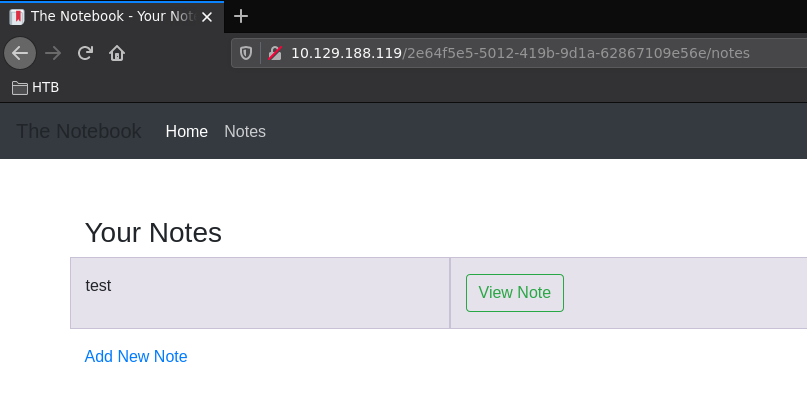Click the HTB bookmarks folder

[x=36, y=87]
